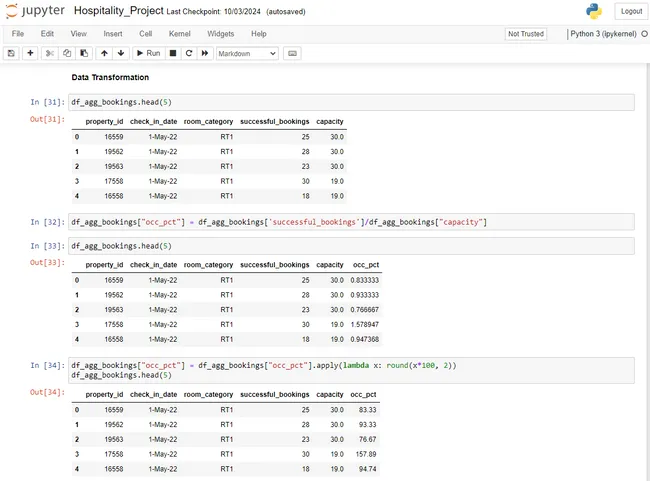Click the Jupyter logo
Screen dimensions: 650x481
[x=35, y=11]
